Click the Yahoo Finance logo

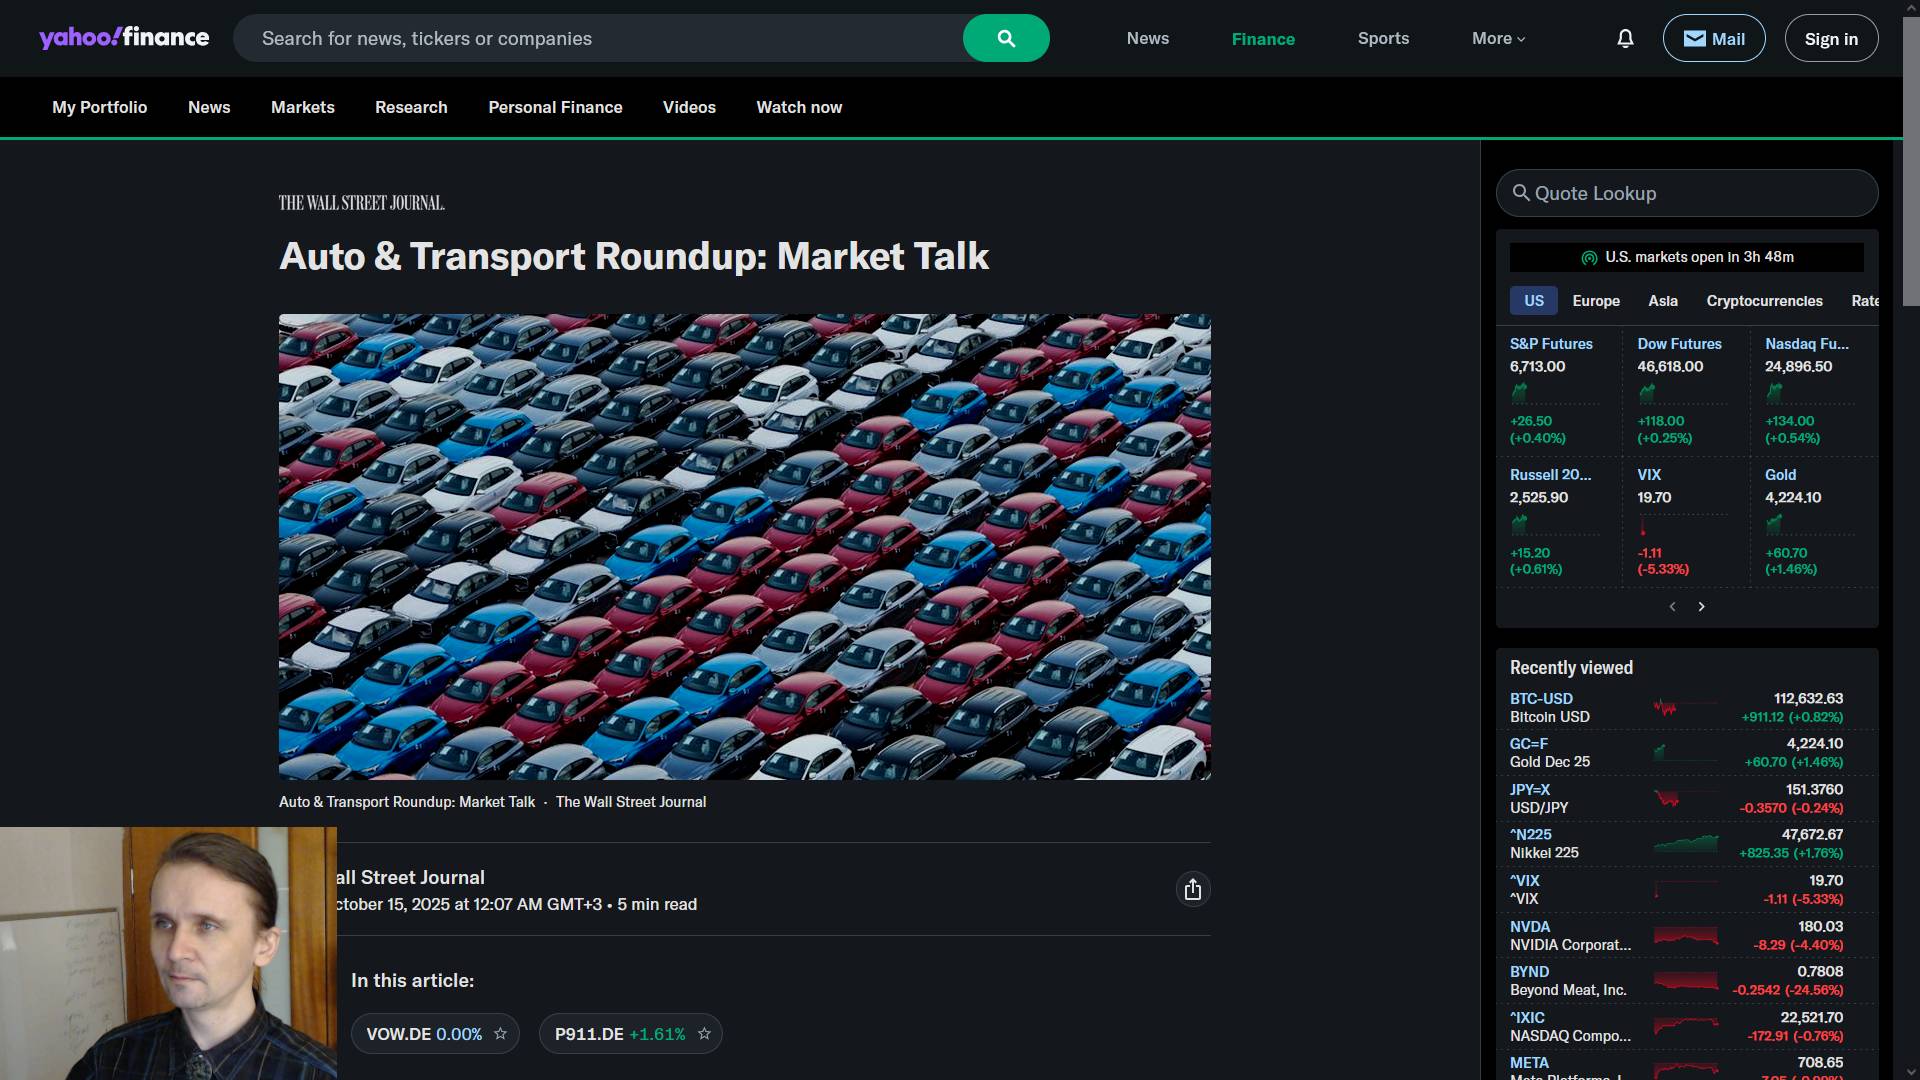click(124, 38)
